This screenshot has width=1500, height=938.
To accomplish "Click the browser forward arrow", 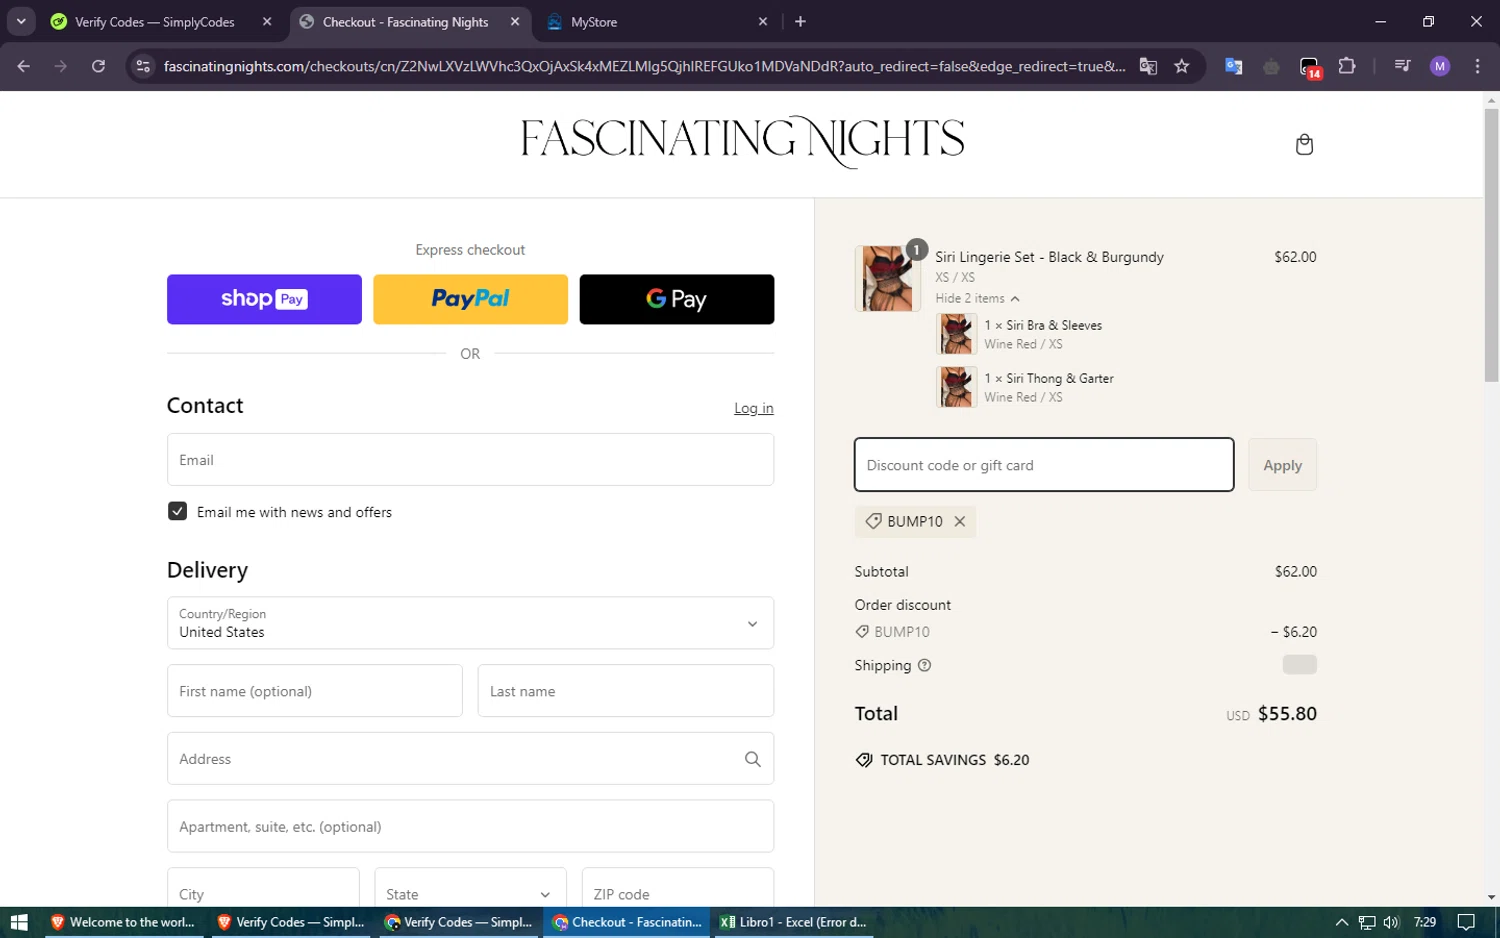I will click(x=61, y=66).
